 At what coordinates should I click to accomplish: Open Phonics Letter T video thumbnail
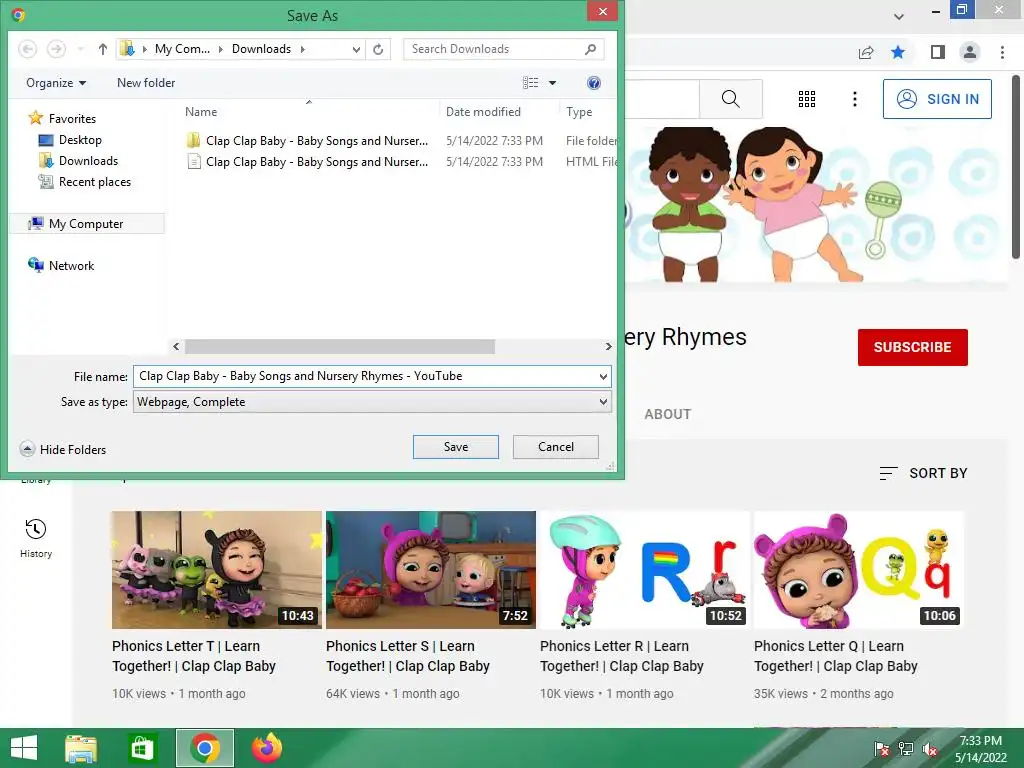(x=217, y=570)
